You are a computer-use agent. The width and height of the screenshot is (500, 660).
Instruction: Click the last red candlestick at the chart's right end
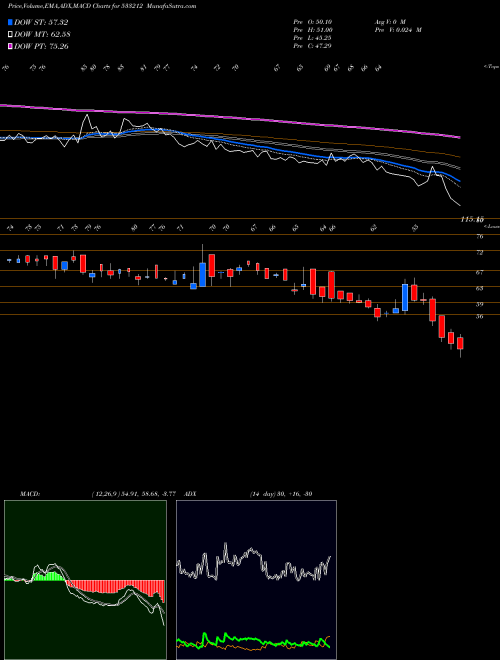pos(460,343)
